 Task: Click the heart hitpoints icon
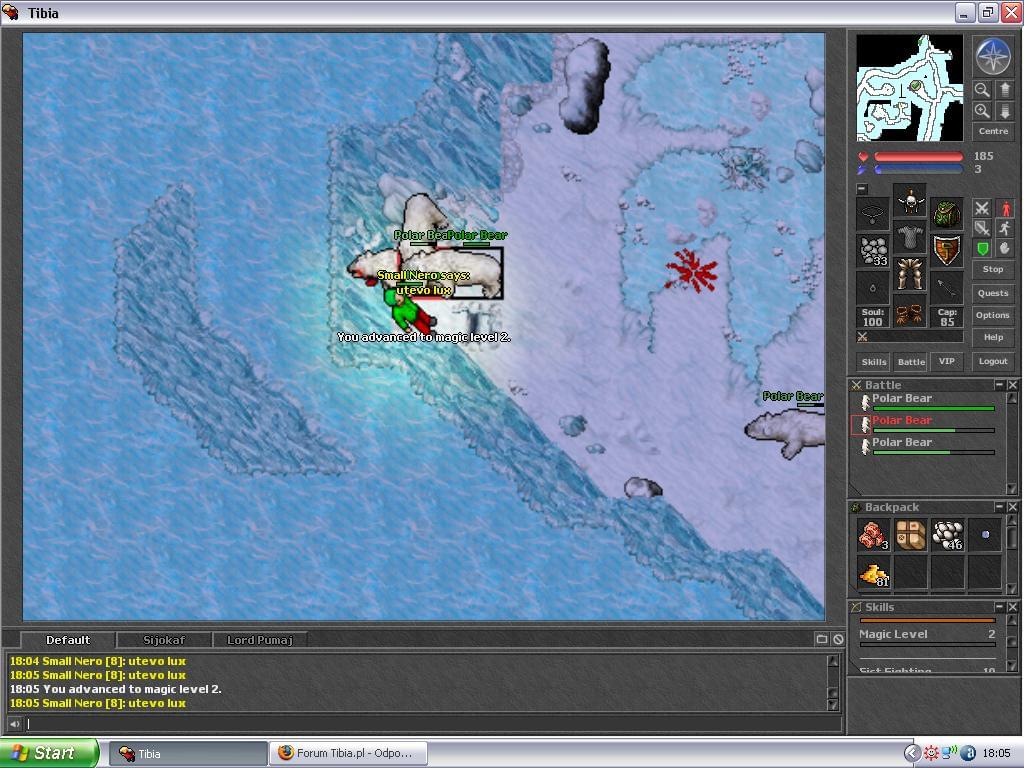pyautogui.click(x=863, y=157)
